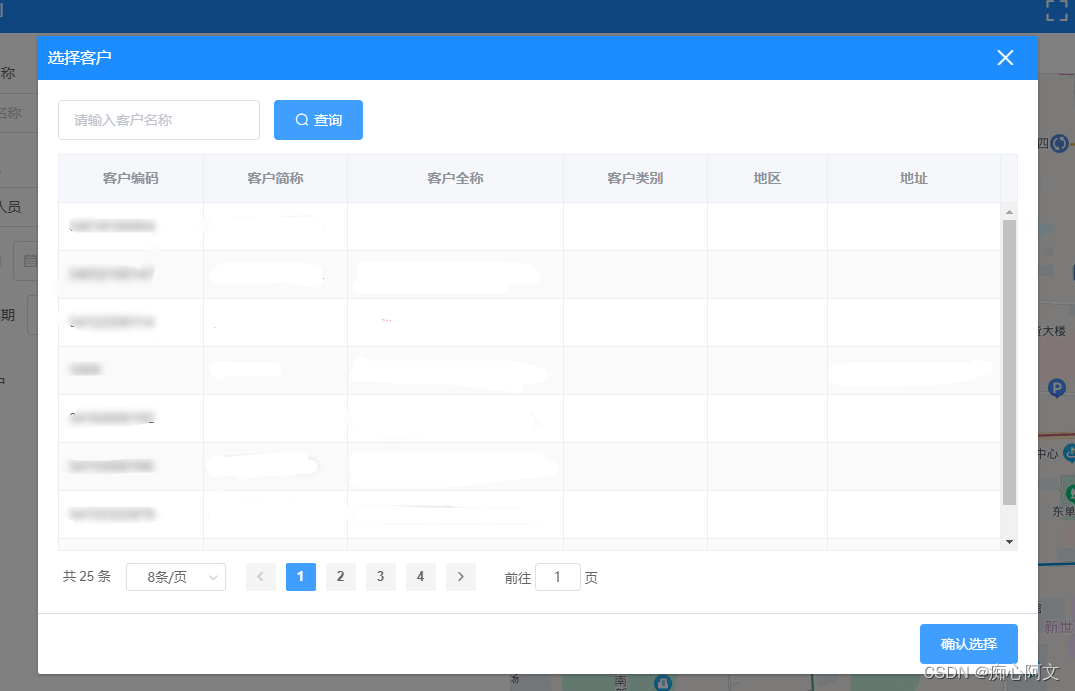Click the fullscreen brackets icon top-right corner
This screenshot has width=1075, height=691.
1056,11
